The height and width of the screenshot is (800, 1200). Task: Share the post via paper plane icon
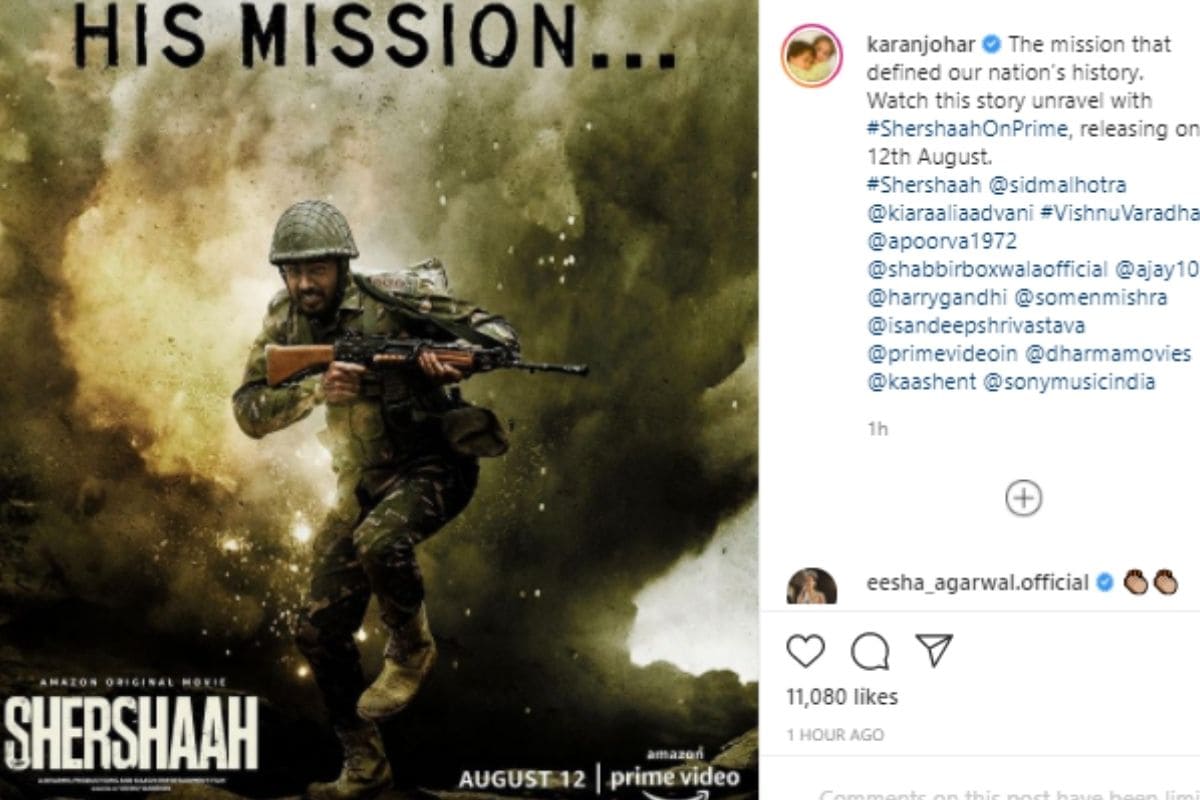point(933,652)
